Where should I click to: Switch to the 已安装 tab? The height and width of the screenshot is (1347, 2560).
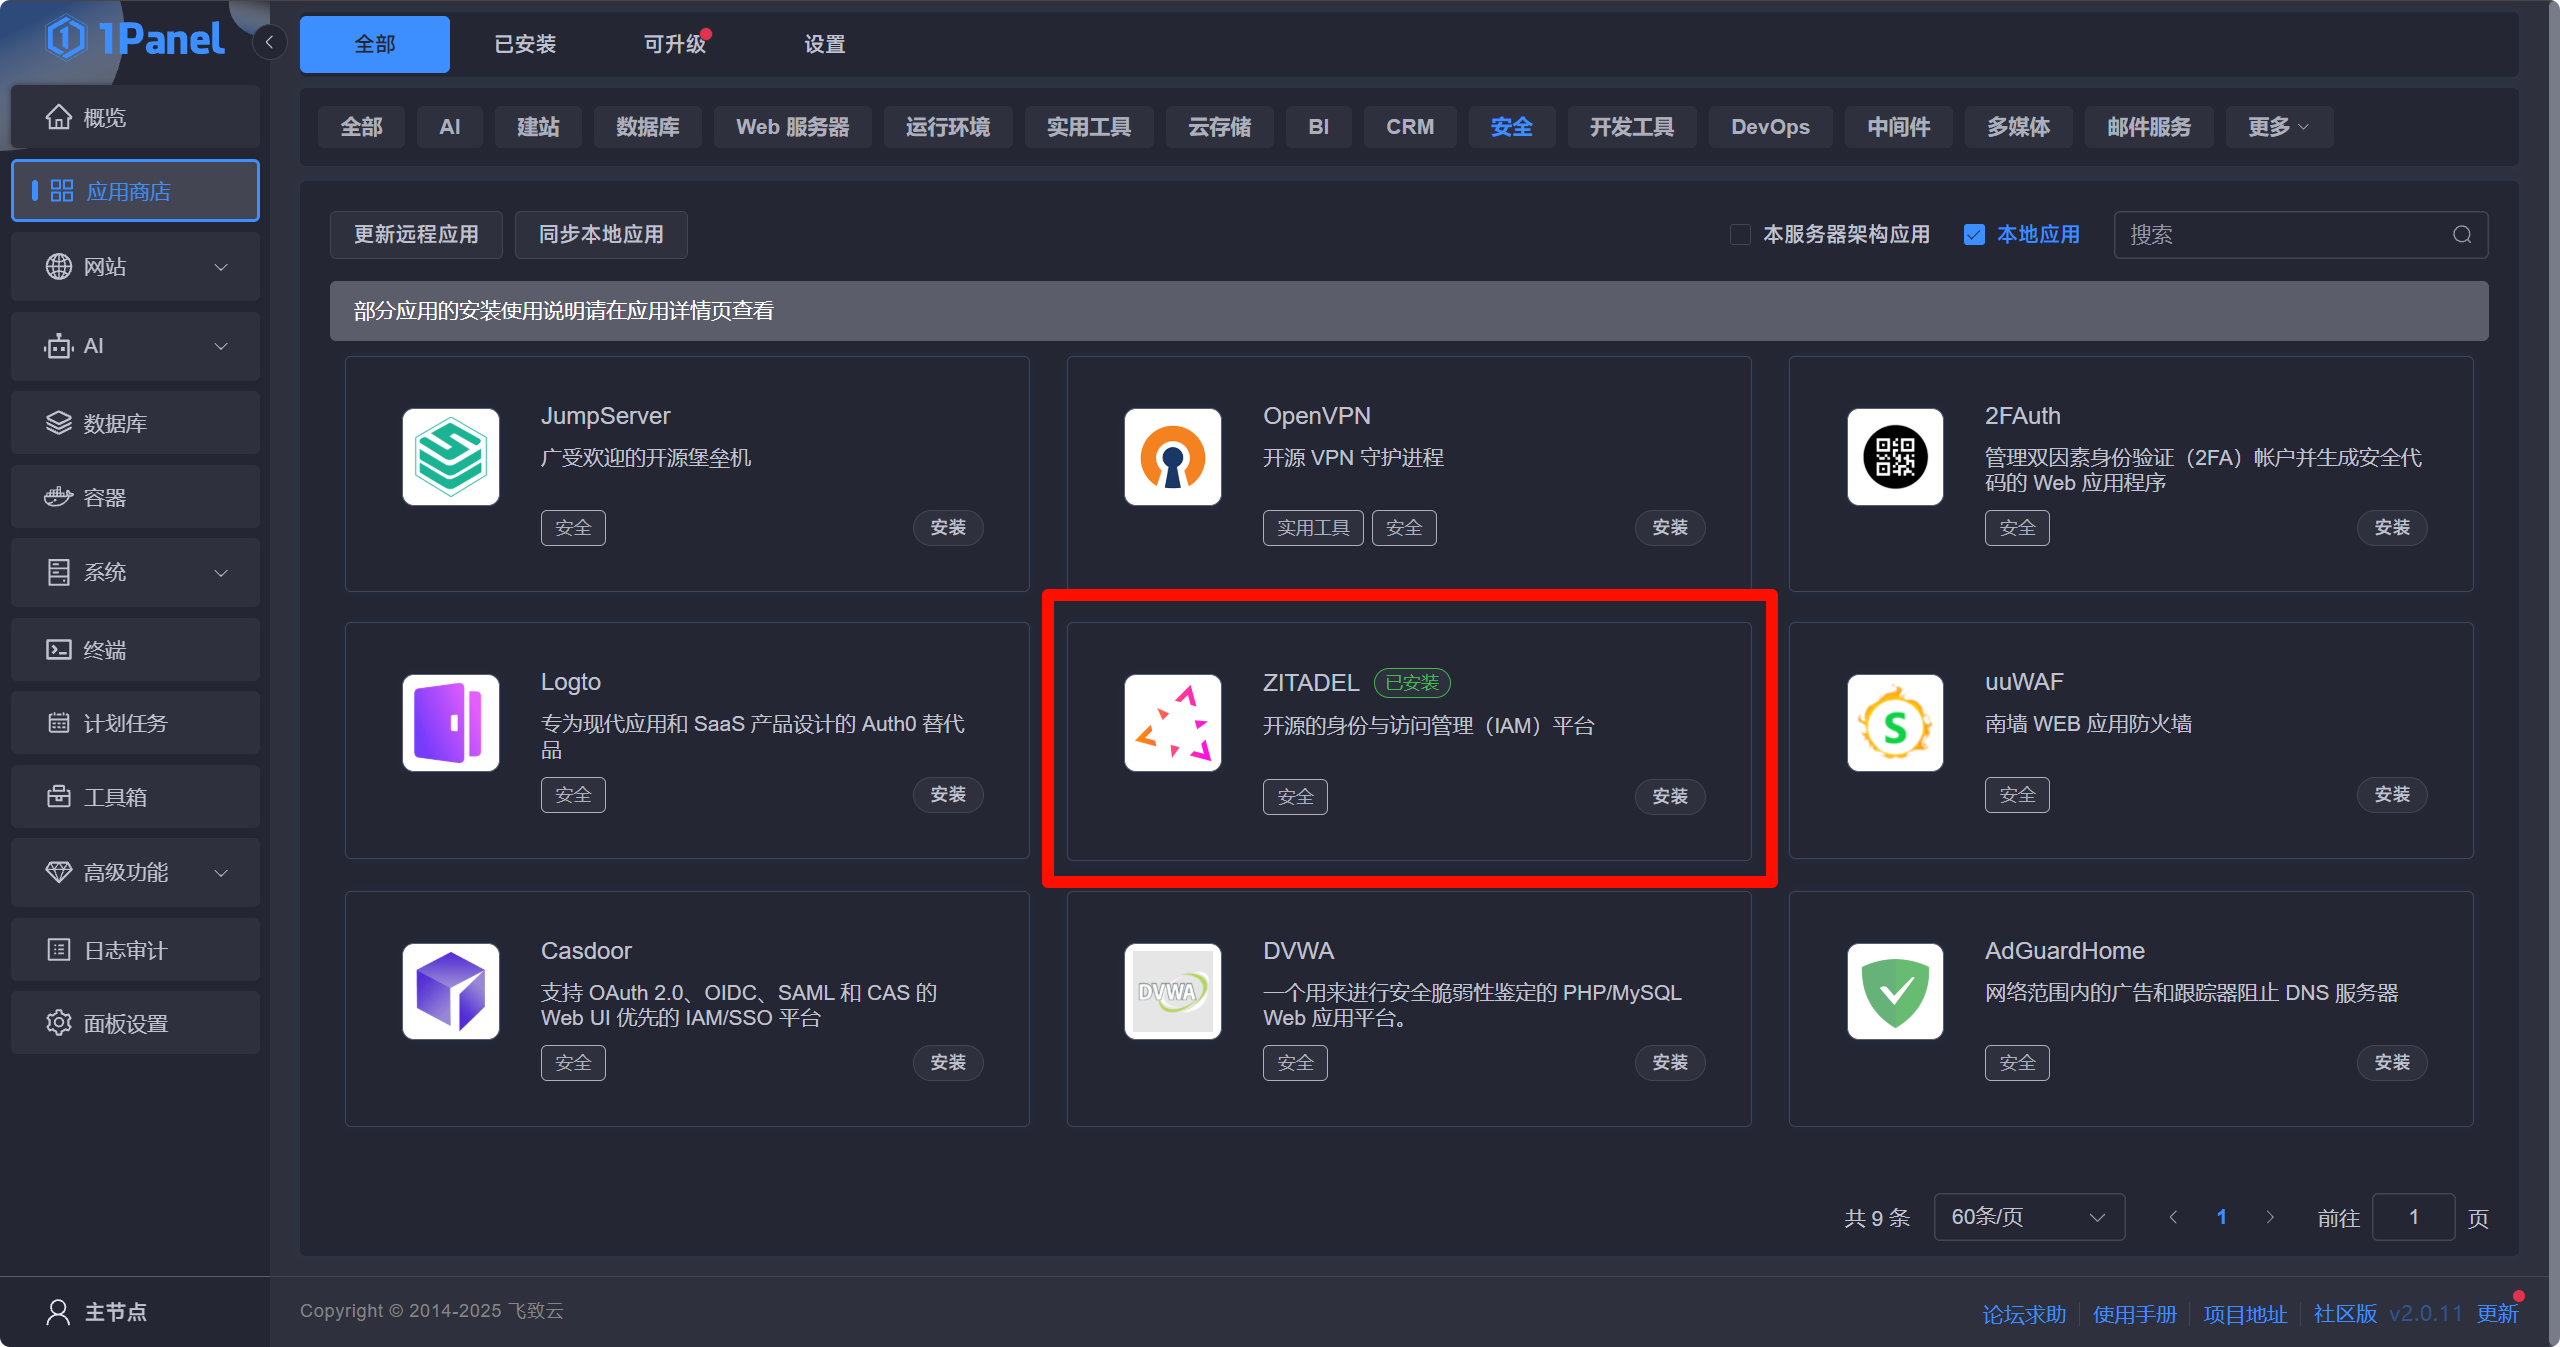(524, 44)
